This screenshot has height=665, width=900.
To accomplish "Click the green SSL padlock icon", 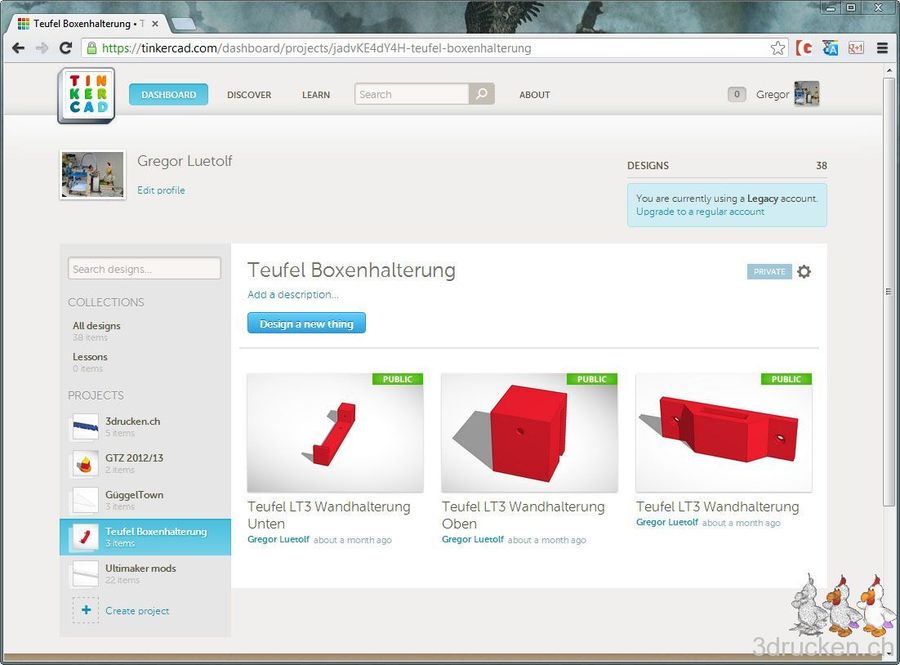I will [x=91, y=48].
